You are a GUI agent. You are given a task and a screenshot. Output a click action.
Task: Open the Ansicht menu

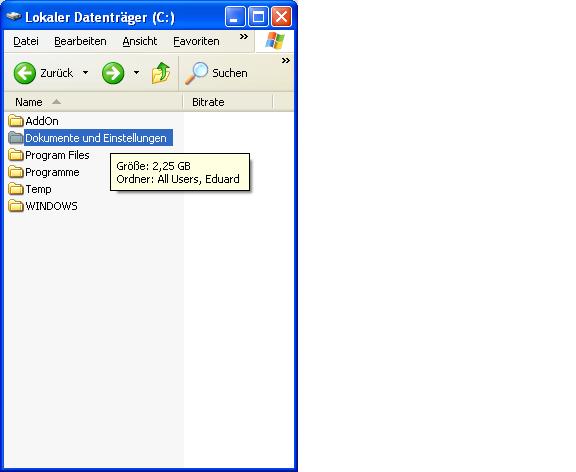click(140, 41)
